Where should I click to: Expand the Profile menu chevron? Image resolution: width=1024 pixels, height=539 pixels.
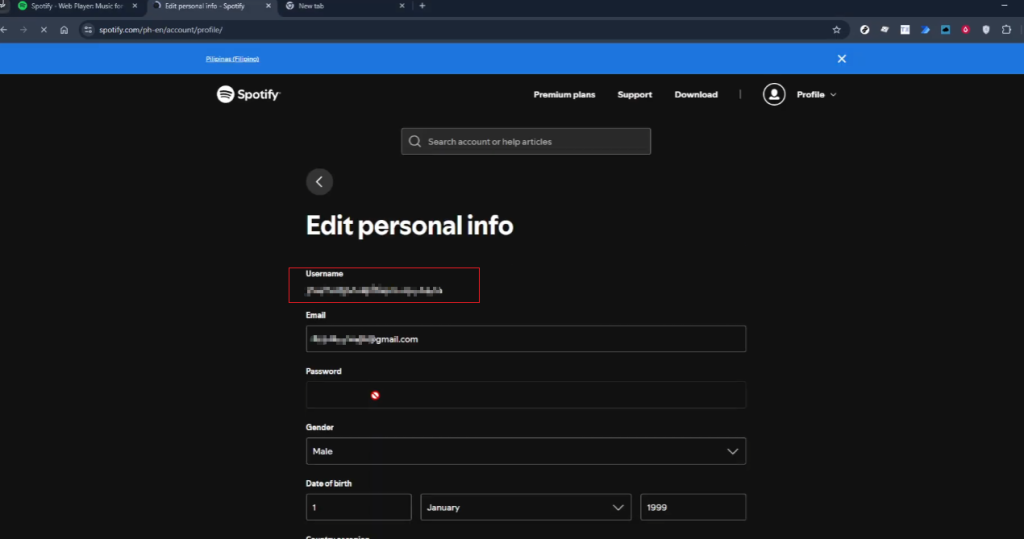coord(833,95)
